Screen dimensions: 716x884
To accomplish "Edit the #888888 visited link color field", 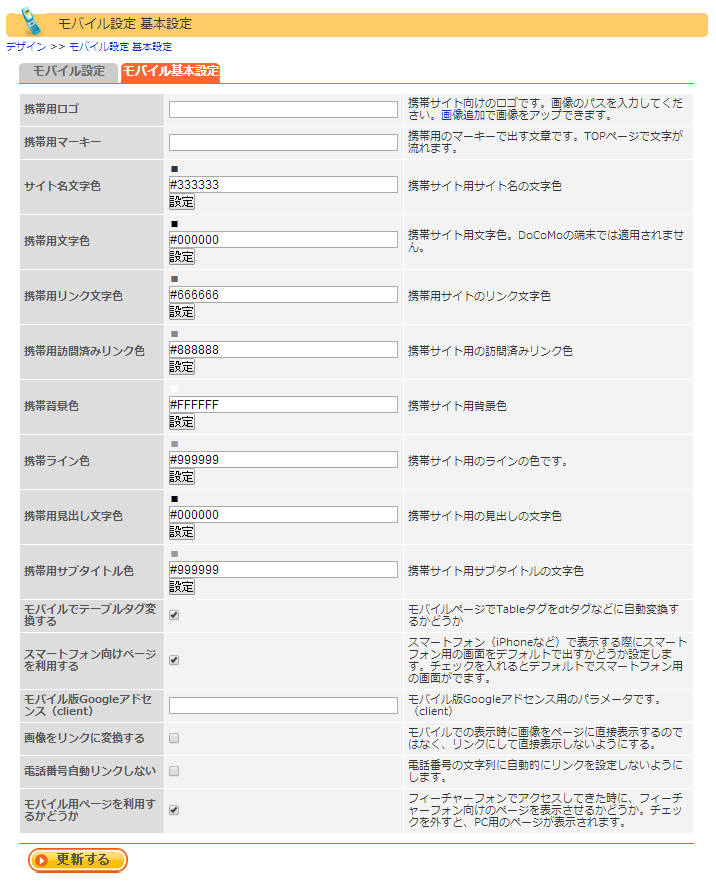I will (x=283, y=350).
